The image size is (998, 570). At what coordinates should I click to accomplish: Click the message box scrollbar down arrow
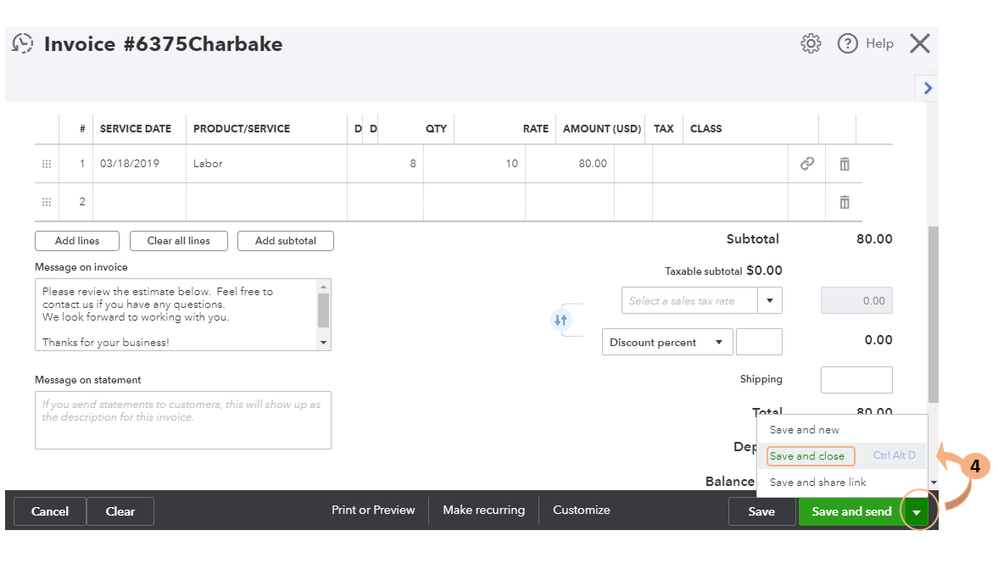point(323,343)
